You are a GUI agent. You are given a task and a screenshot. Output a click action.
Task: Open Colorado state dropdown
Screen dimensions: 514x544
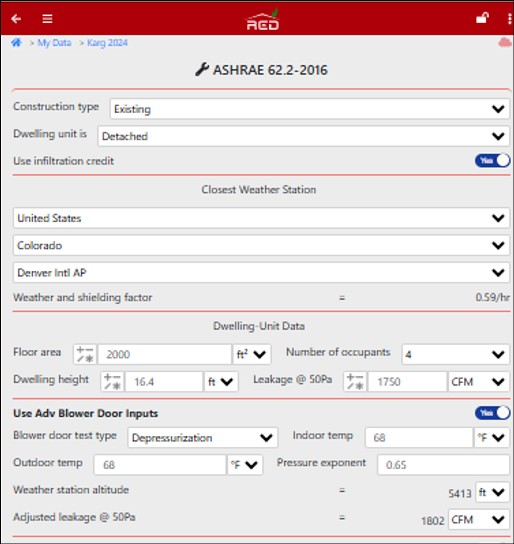point(261,245)
